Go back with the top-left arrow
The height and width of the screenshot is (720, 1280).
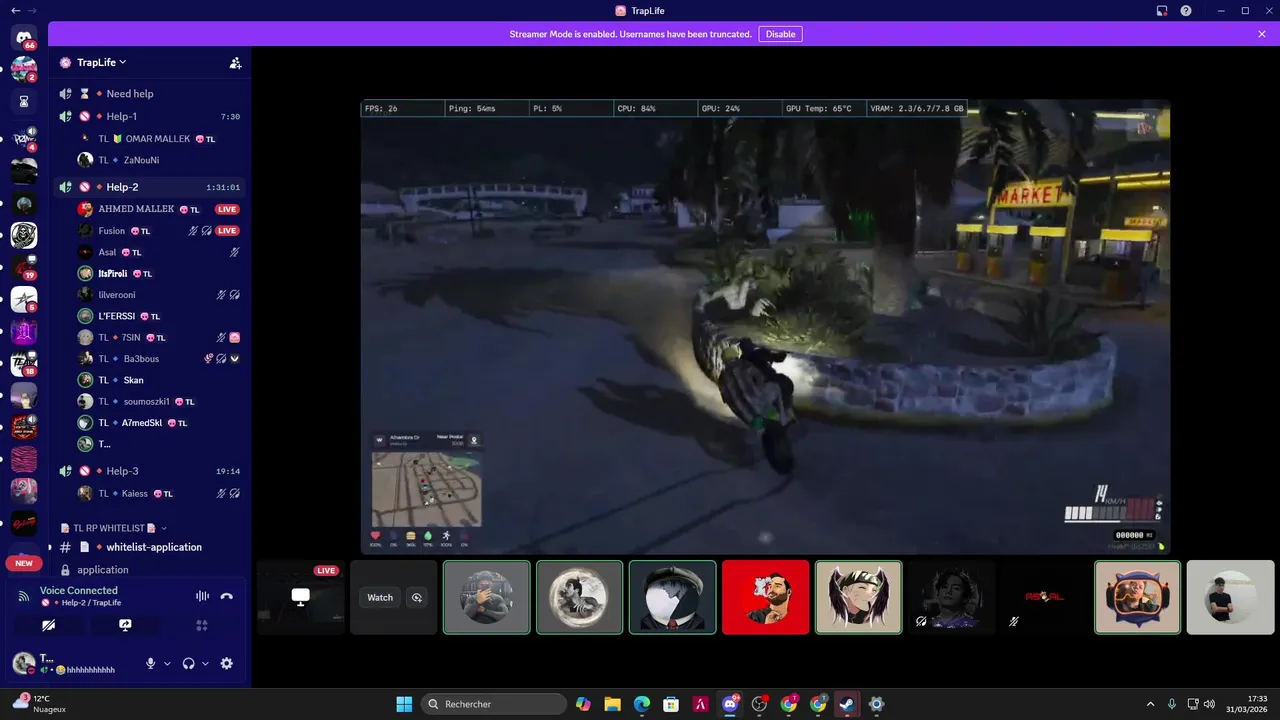point(14,10)
